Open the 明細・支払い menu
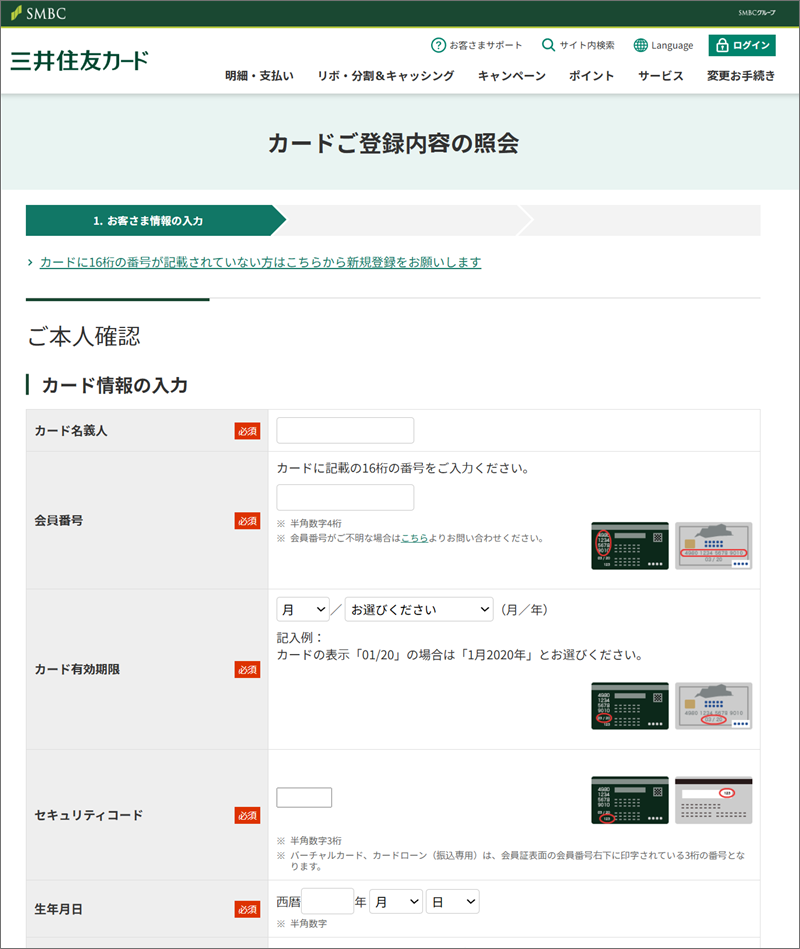The image size is (800, 949). pyautogui.click(x=259, y=76)
